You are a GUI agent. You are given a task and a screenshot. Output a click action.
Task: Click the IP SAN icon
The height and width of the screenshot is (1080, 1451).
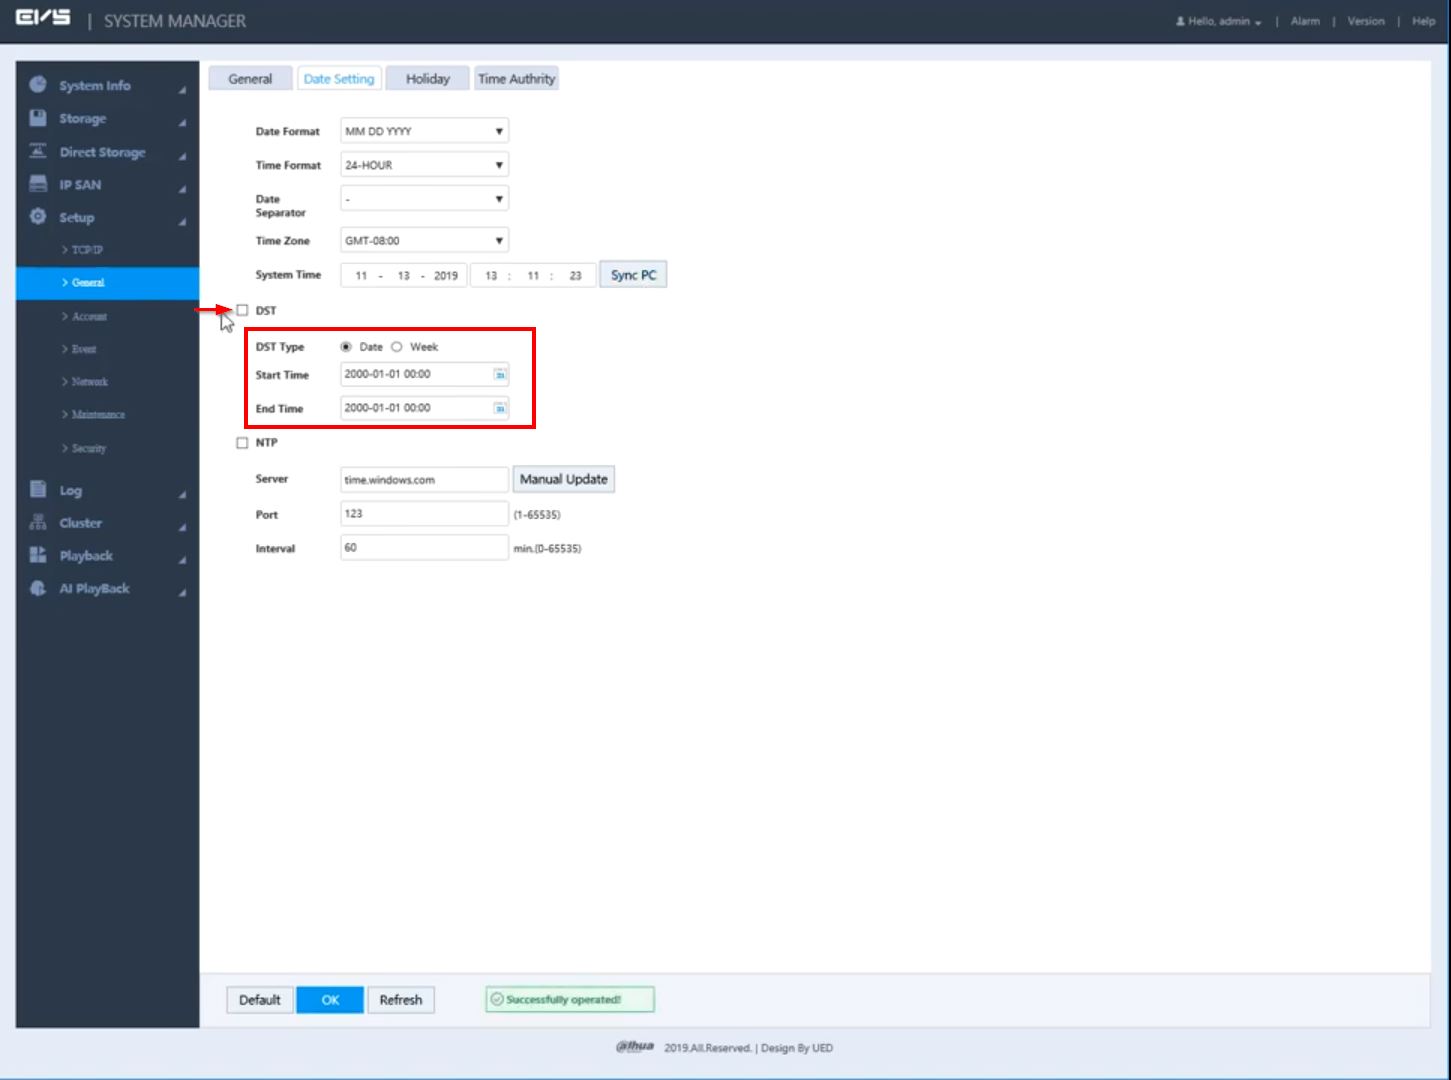click(x=38, y=184)
